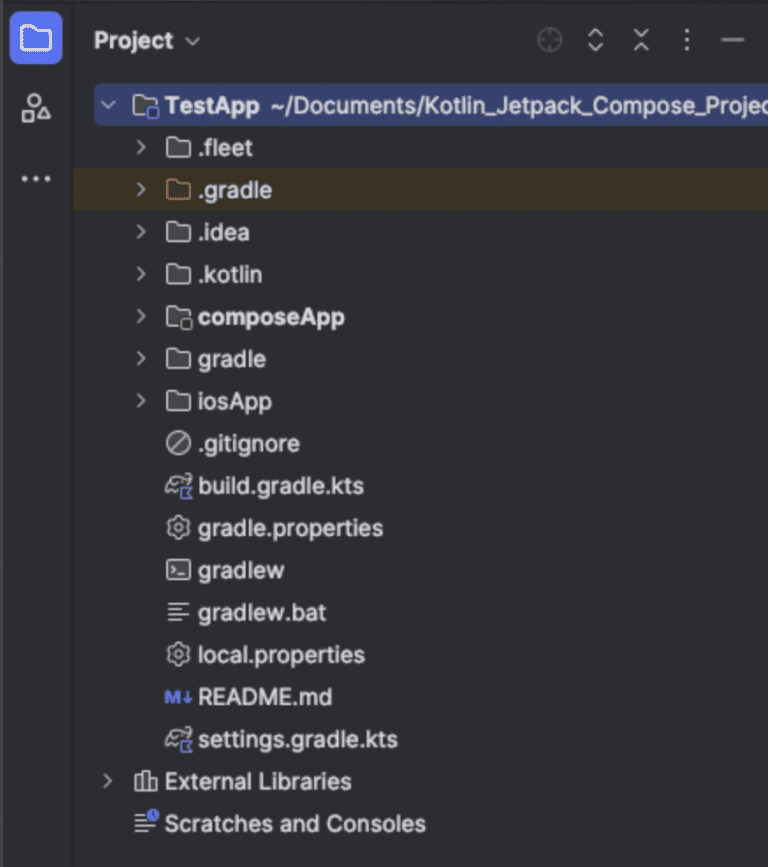Viewport: 768px width, 867px height.
Task: Click the Expand All icon in toolbar
Action: click(x=595, y=40)
